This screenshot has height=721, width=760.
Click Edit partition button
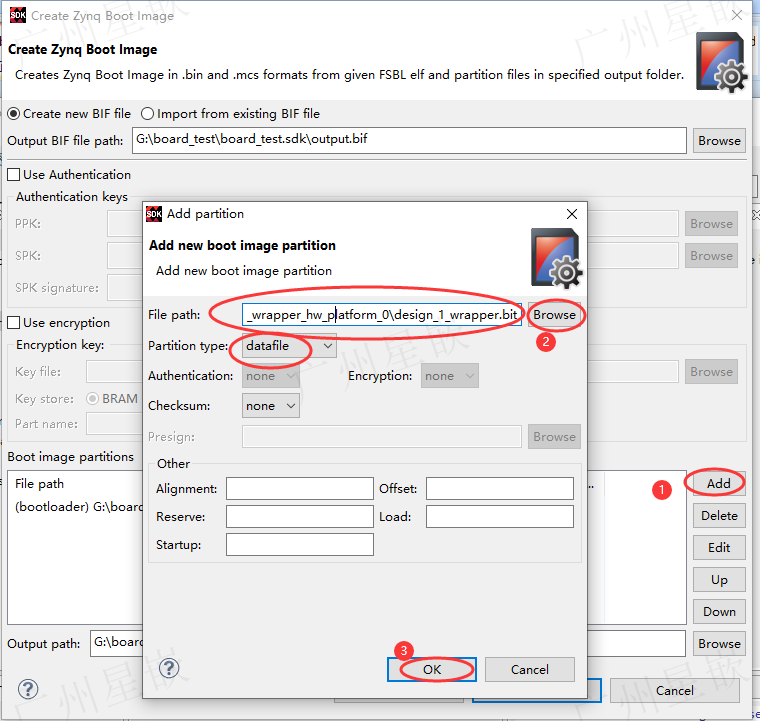[719, 548]
